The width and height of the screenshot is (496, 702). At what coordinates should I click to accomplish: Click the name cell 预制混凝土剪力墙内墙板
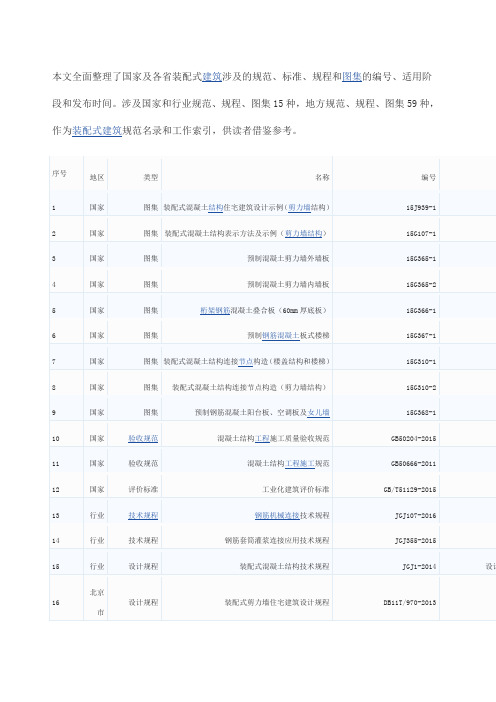pos(288,284)
